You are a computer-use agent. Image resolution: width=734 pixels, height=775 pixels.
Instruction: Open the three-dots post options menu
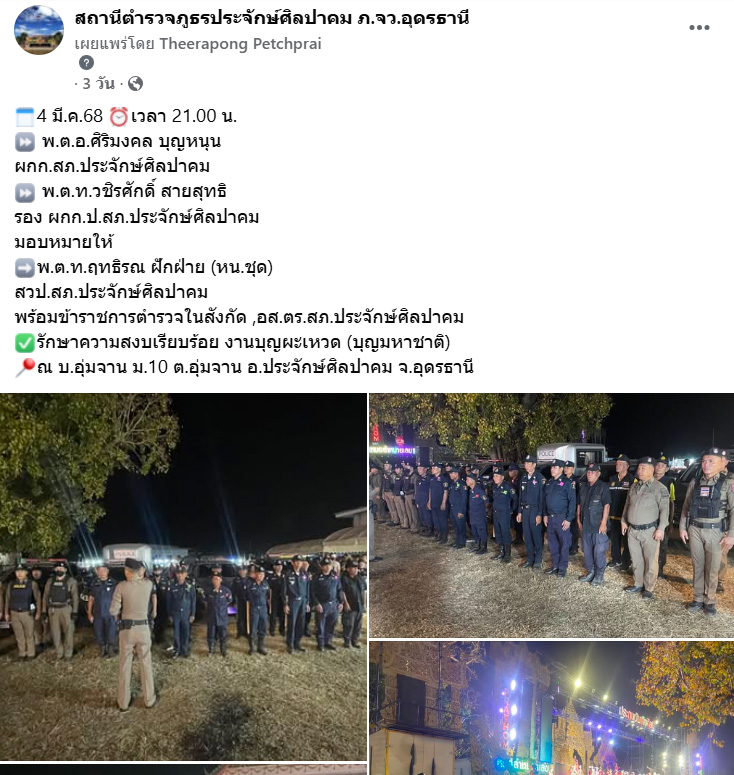click(699, 28)
